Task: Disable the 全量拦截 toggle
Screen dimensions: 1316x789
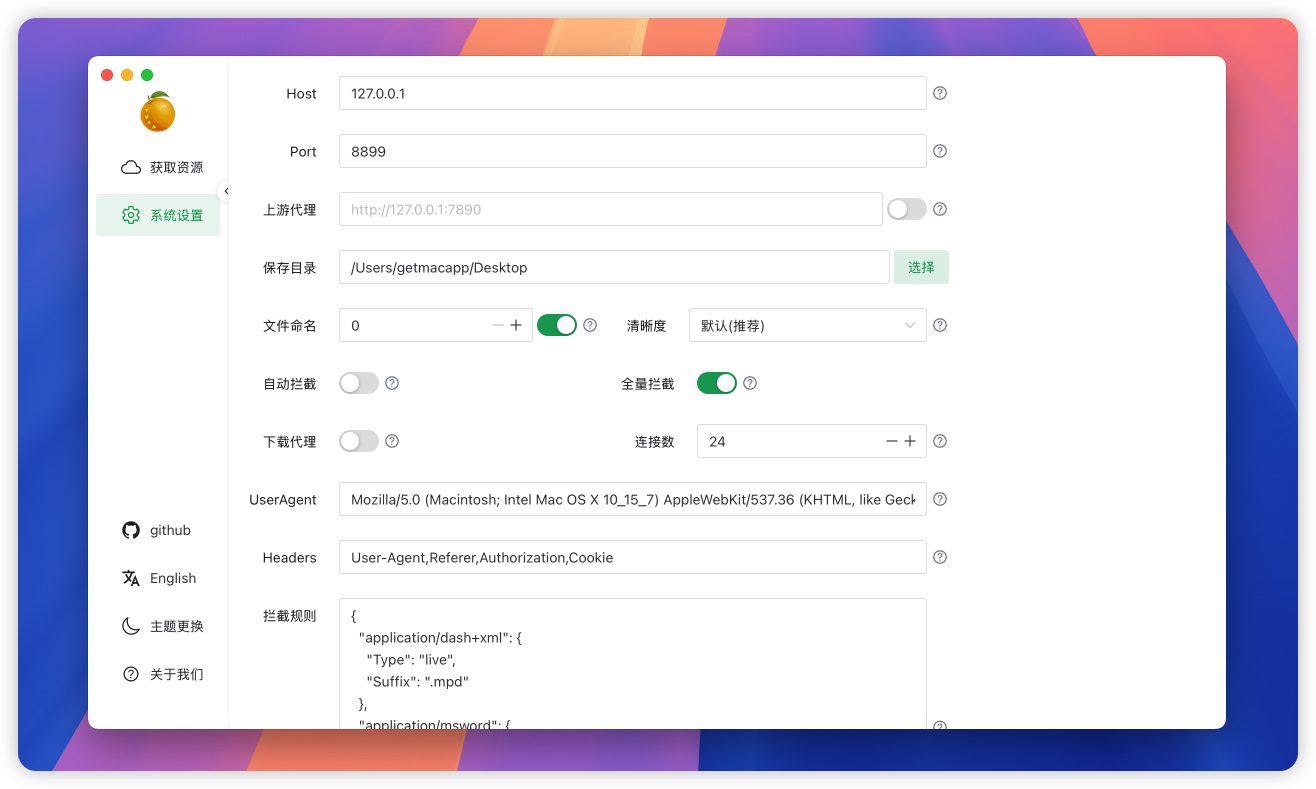Action: coord(716,383)
